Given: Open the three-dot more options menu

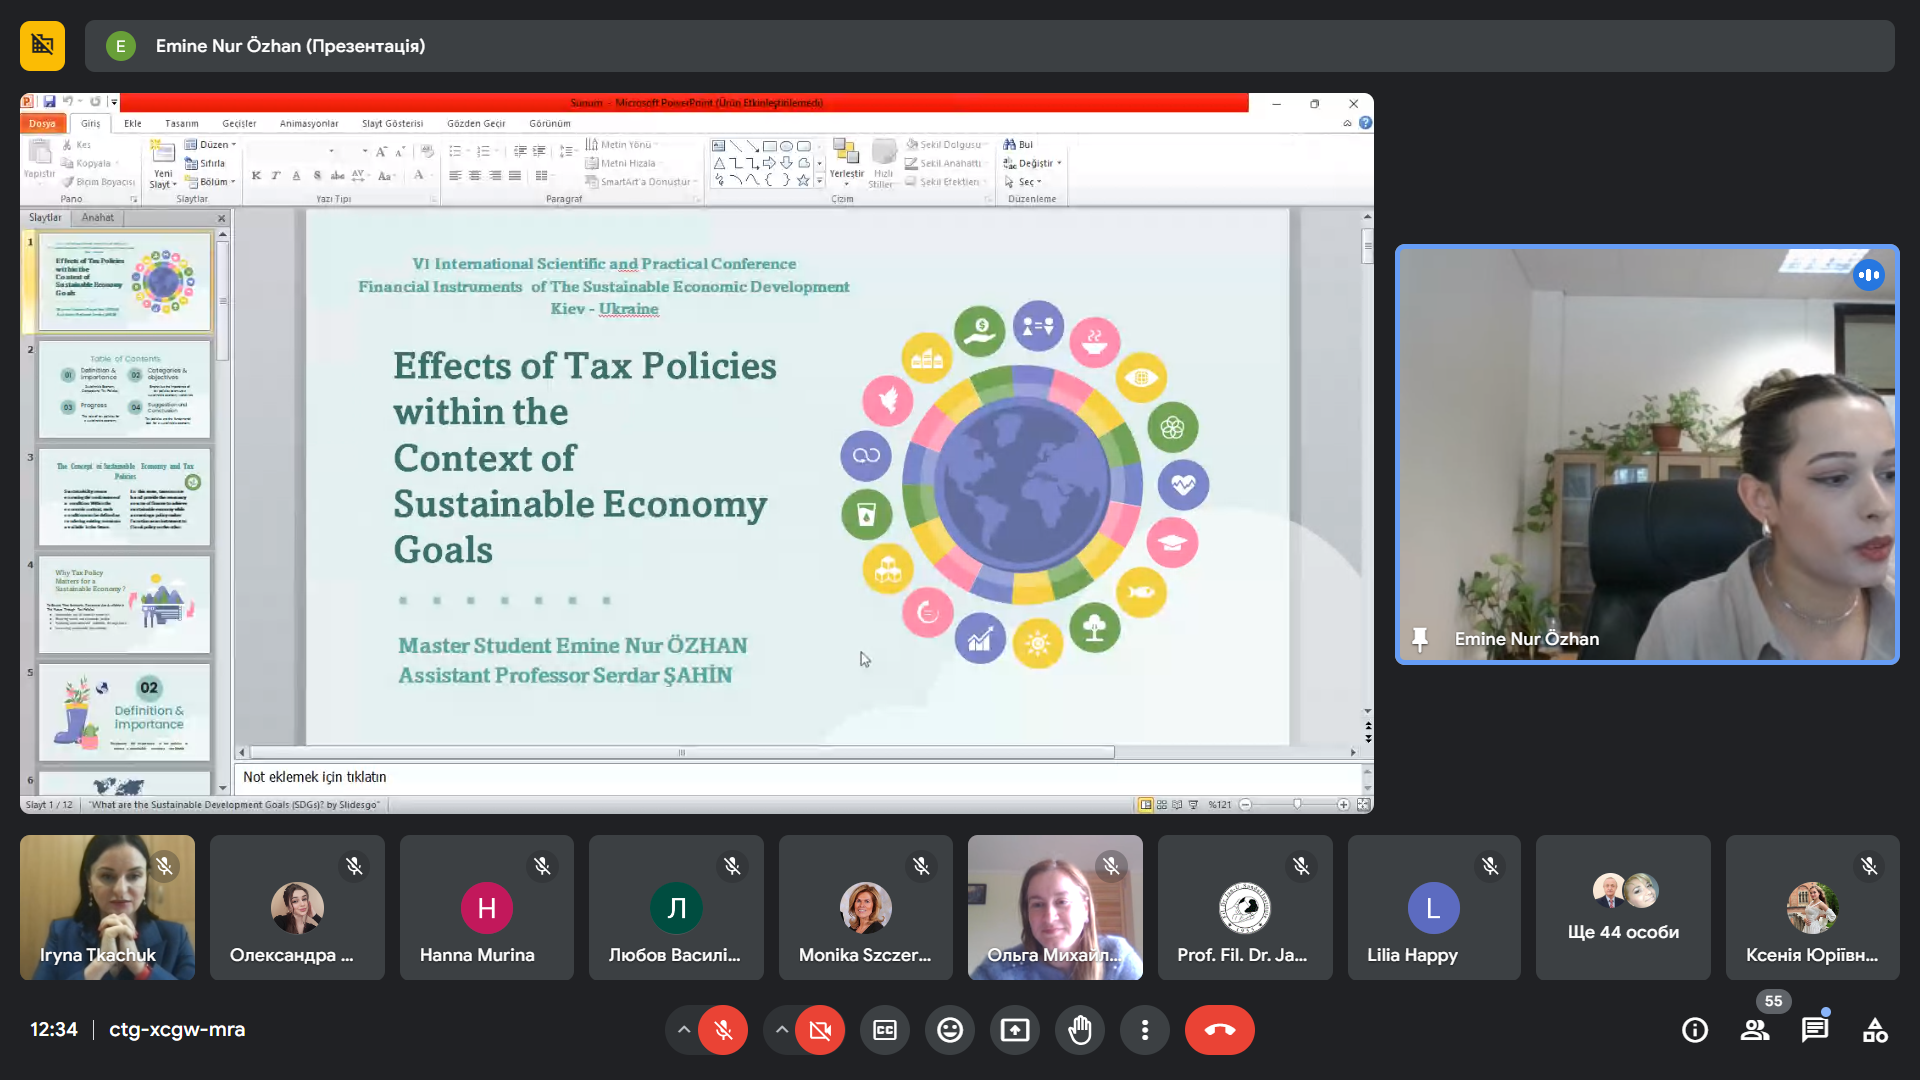Looking at the screenshot, I should tap(1145, 1030).
